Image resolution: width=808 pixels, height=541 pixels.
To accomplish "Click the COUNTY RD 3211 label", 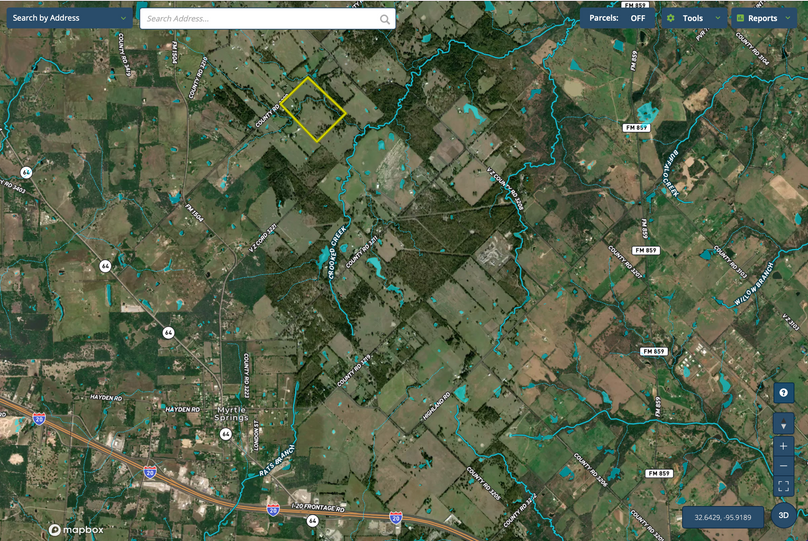I will point(361,252).
